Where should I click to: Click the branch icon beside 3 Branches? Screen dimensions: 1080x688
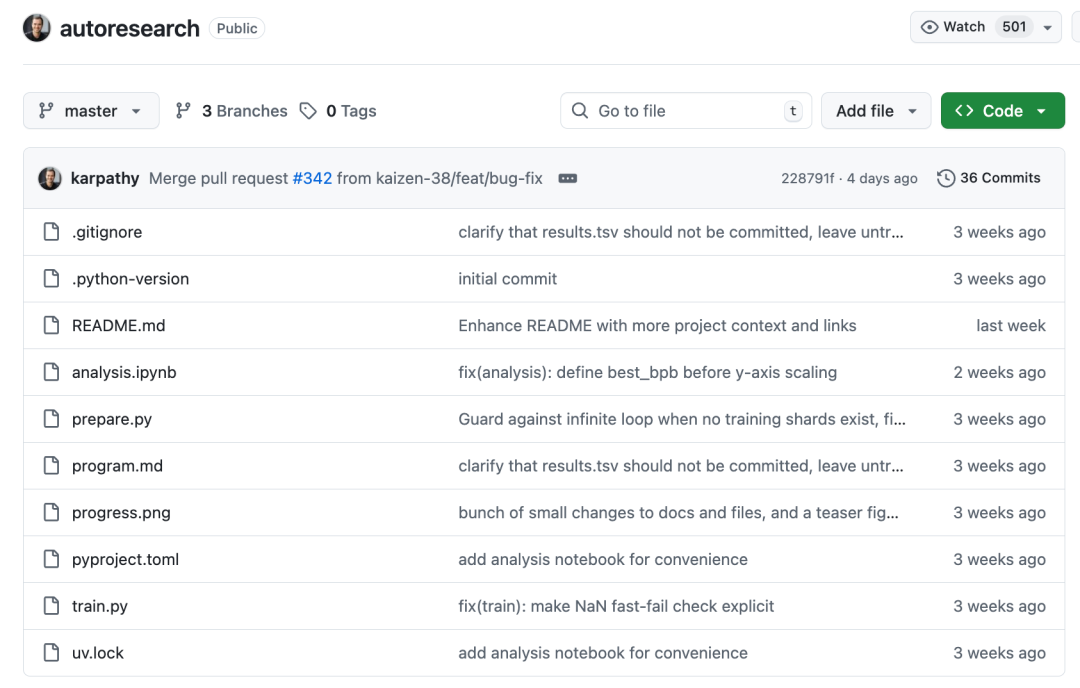tap(183, 111)
